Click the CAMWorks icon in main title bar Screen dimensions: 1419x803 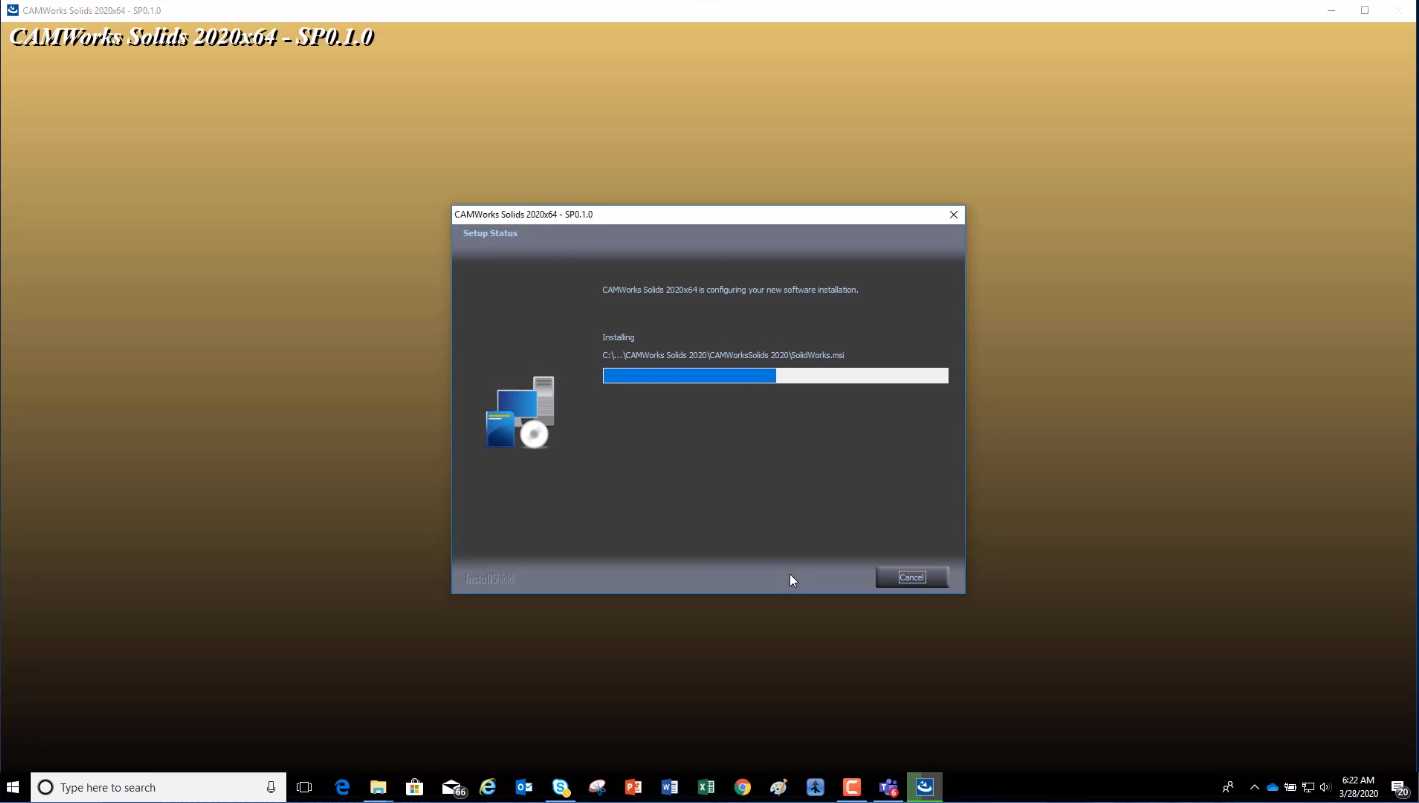(x=12, y=10)
